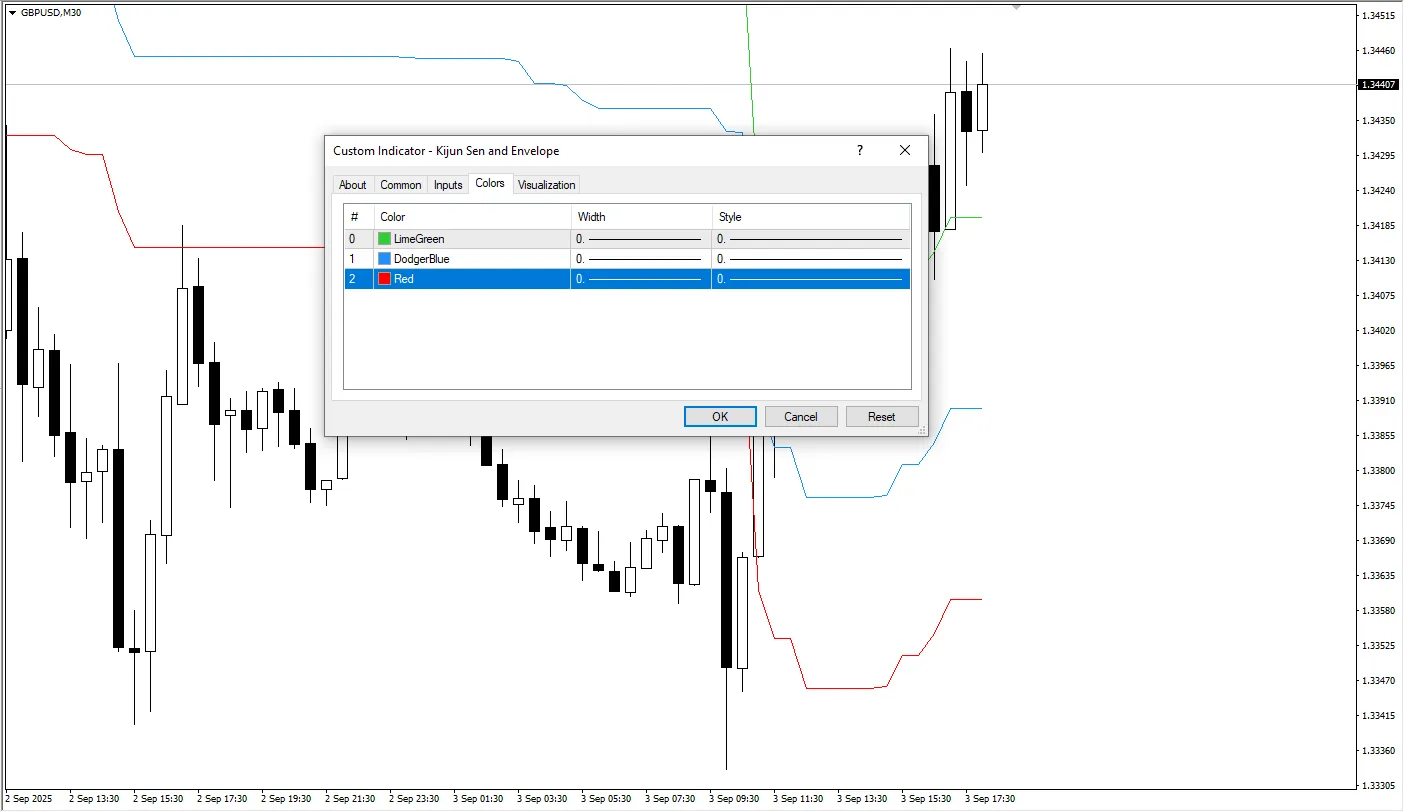Open the Common tab
Screen dimensions: 1403x812
400,185
